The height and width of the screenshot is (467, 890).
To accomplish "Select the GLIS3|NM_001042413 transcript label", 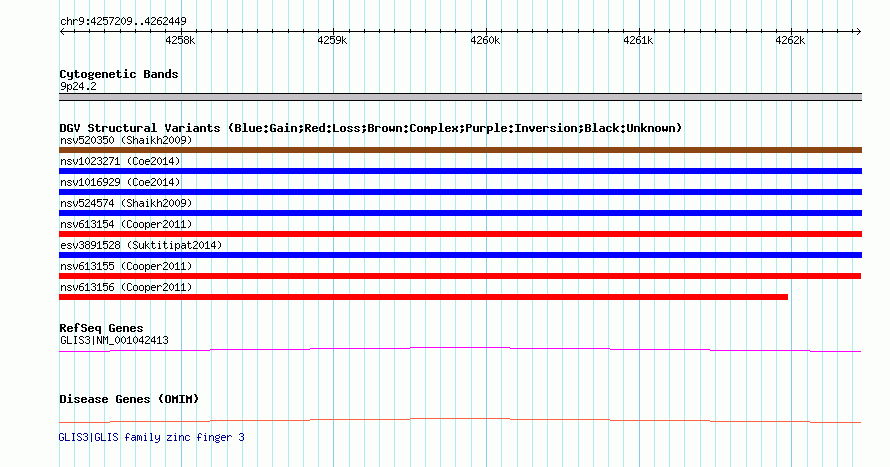I will click(x=114, y=340).
